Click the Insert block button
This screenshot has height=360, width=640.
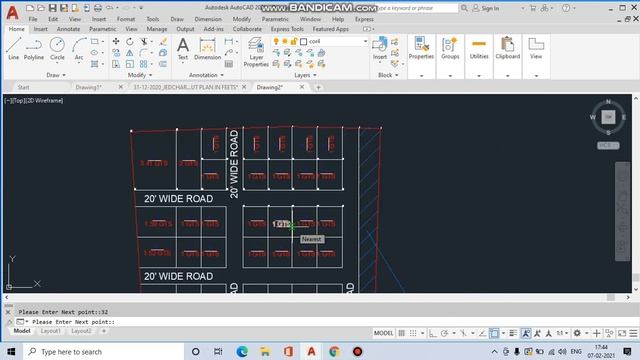(380, 48)
